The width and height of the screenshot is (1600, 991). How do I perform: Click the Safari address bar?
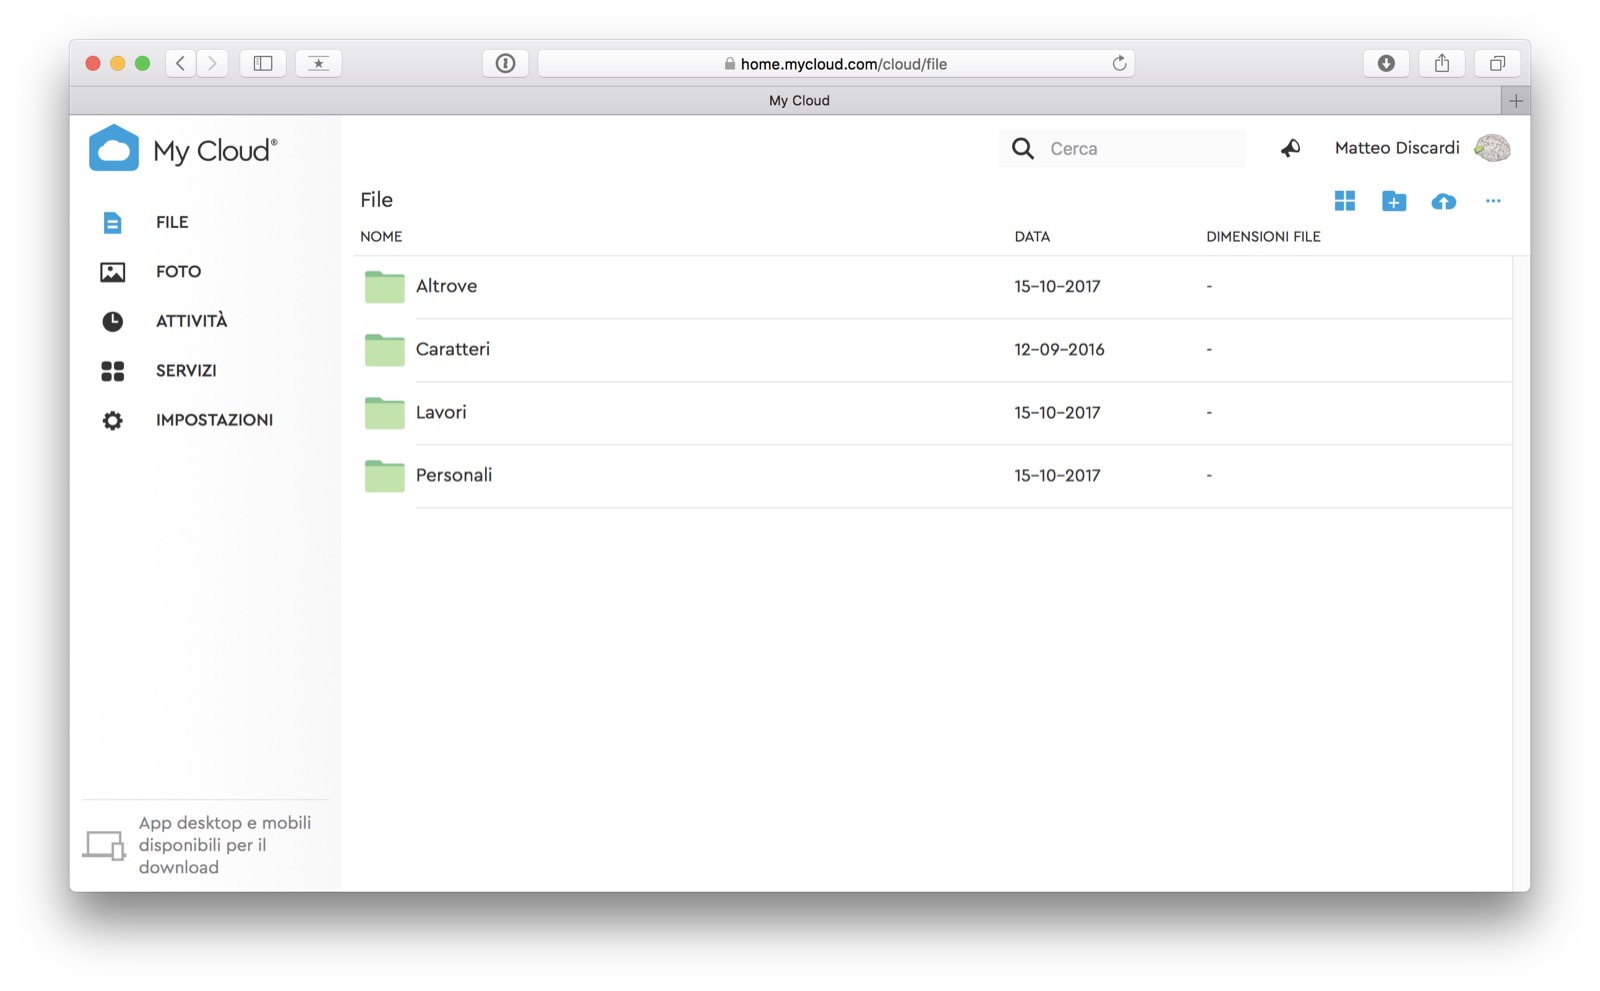836,63
